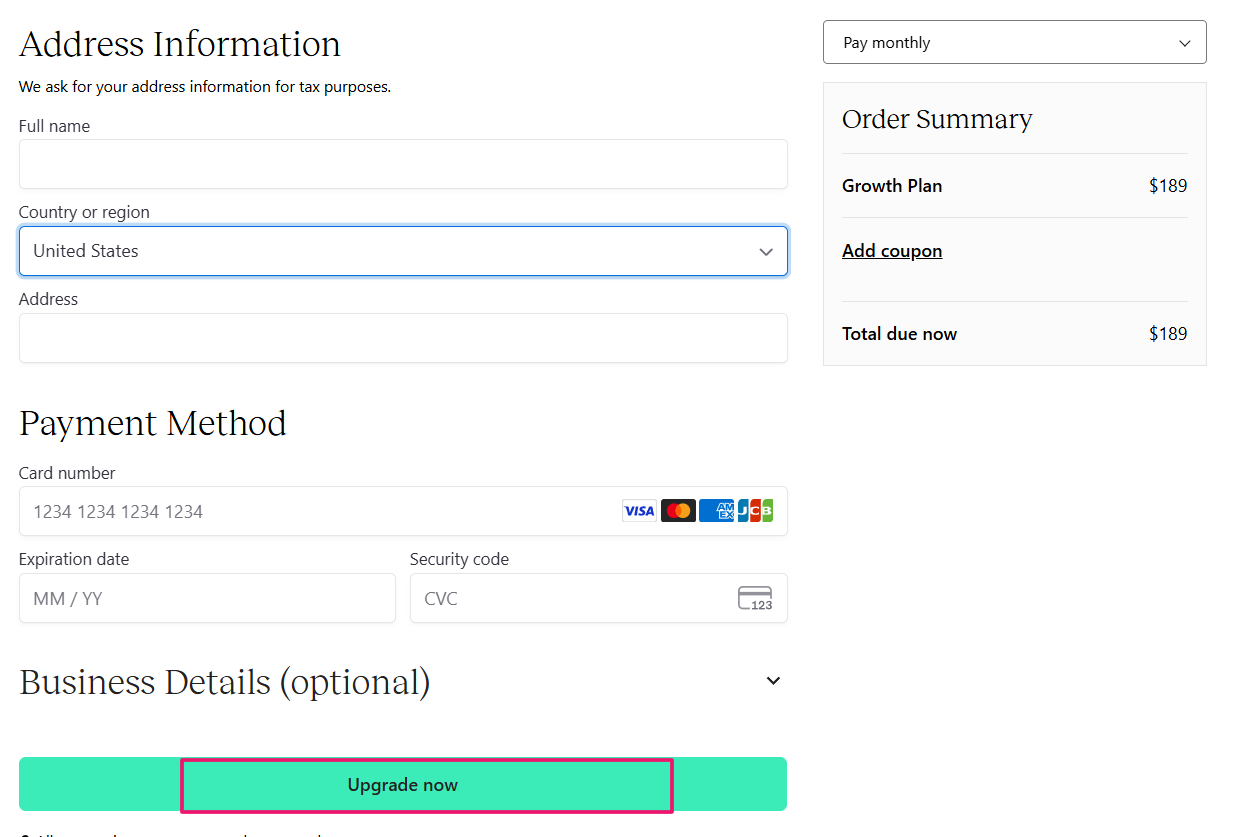Click the Add coupon link
Image resolution: width=1235 pixels, height=837 pixels.
pos(892,251)
